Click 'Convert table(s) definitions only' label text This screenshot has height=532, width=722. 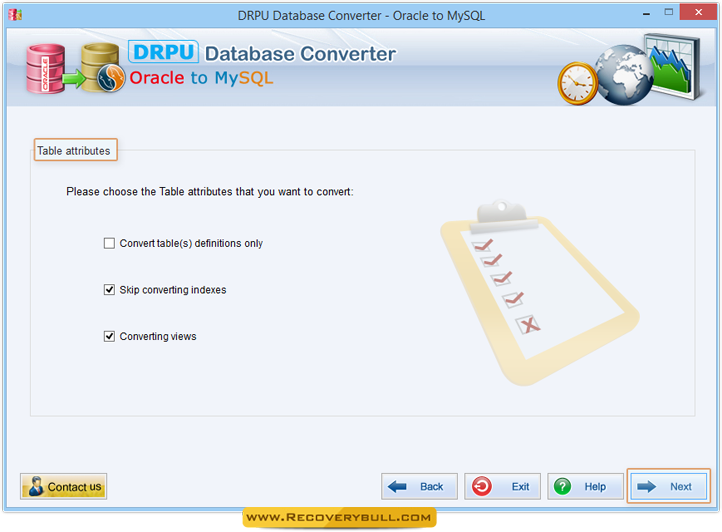191,243
